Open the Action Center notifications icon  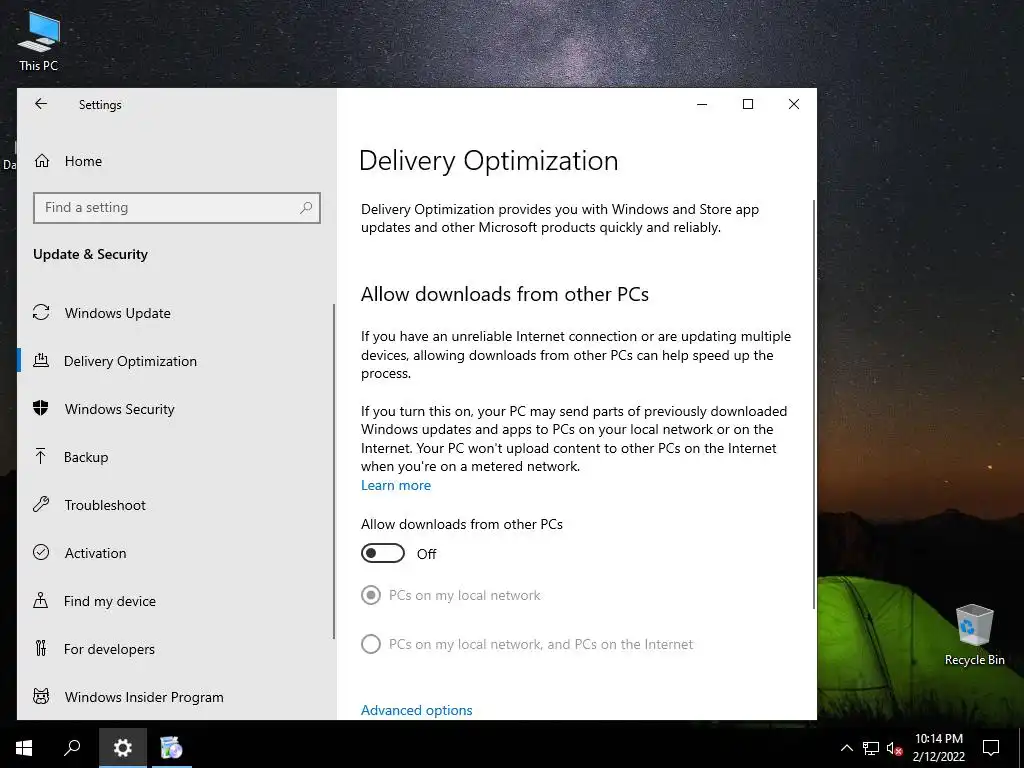point(991,748)
